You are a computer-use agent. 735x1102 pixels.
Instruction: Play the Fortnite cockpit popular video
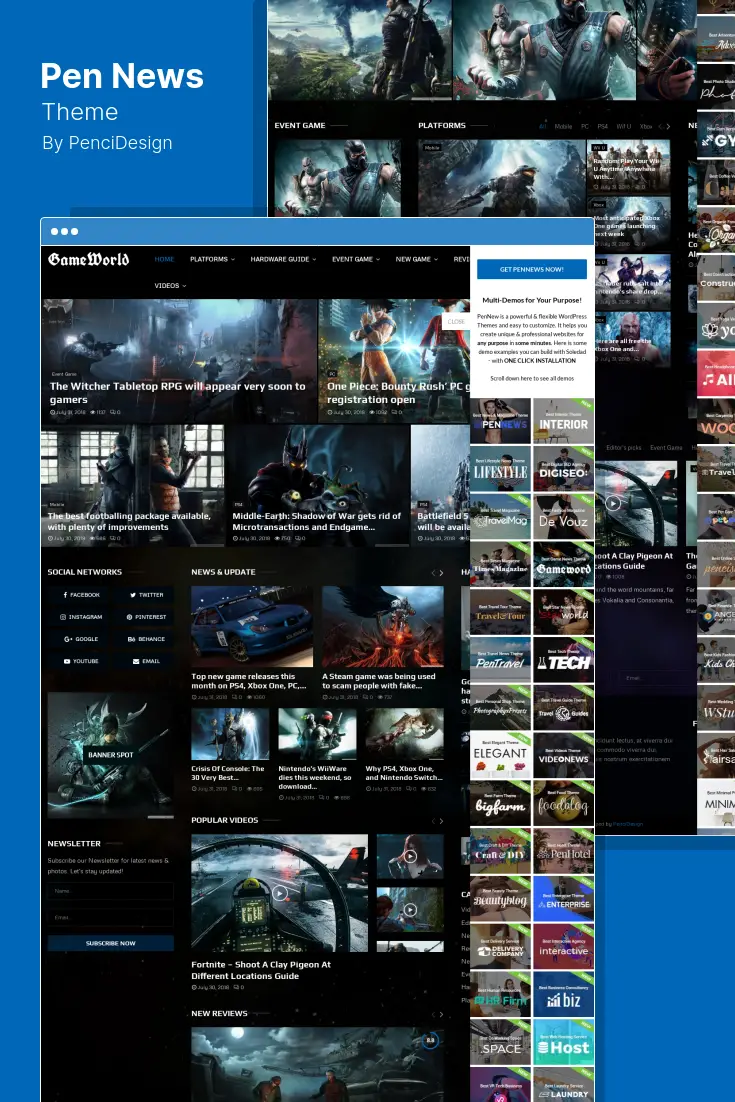coord(280,893)
